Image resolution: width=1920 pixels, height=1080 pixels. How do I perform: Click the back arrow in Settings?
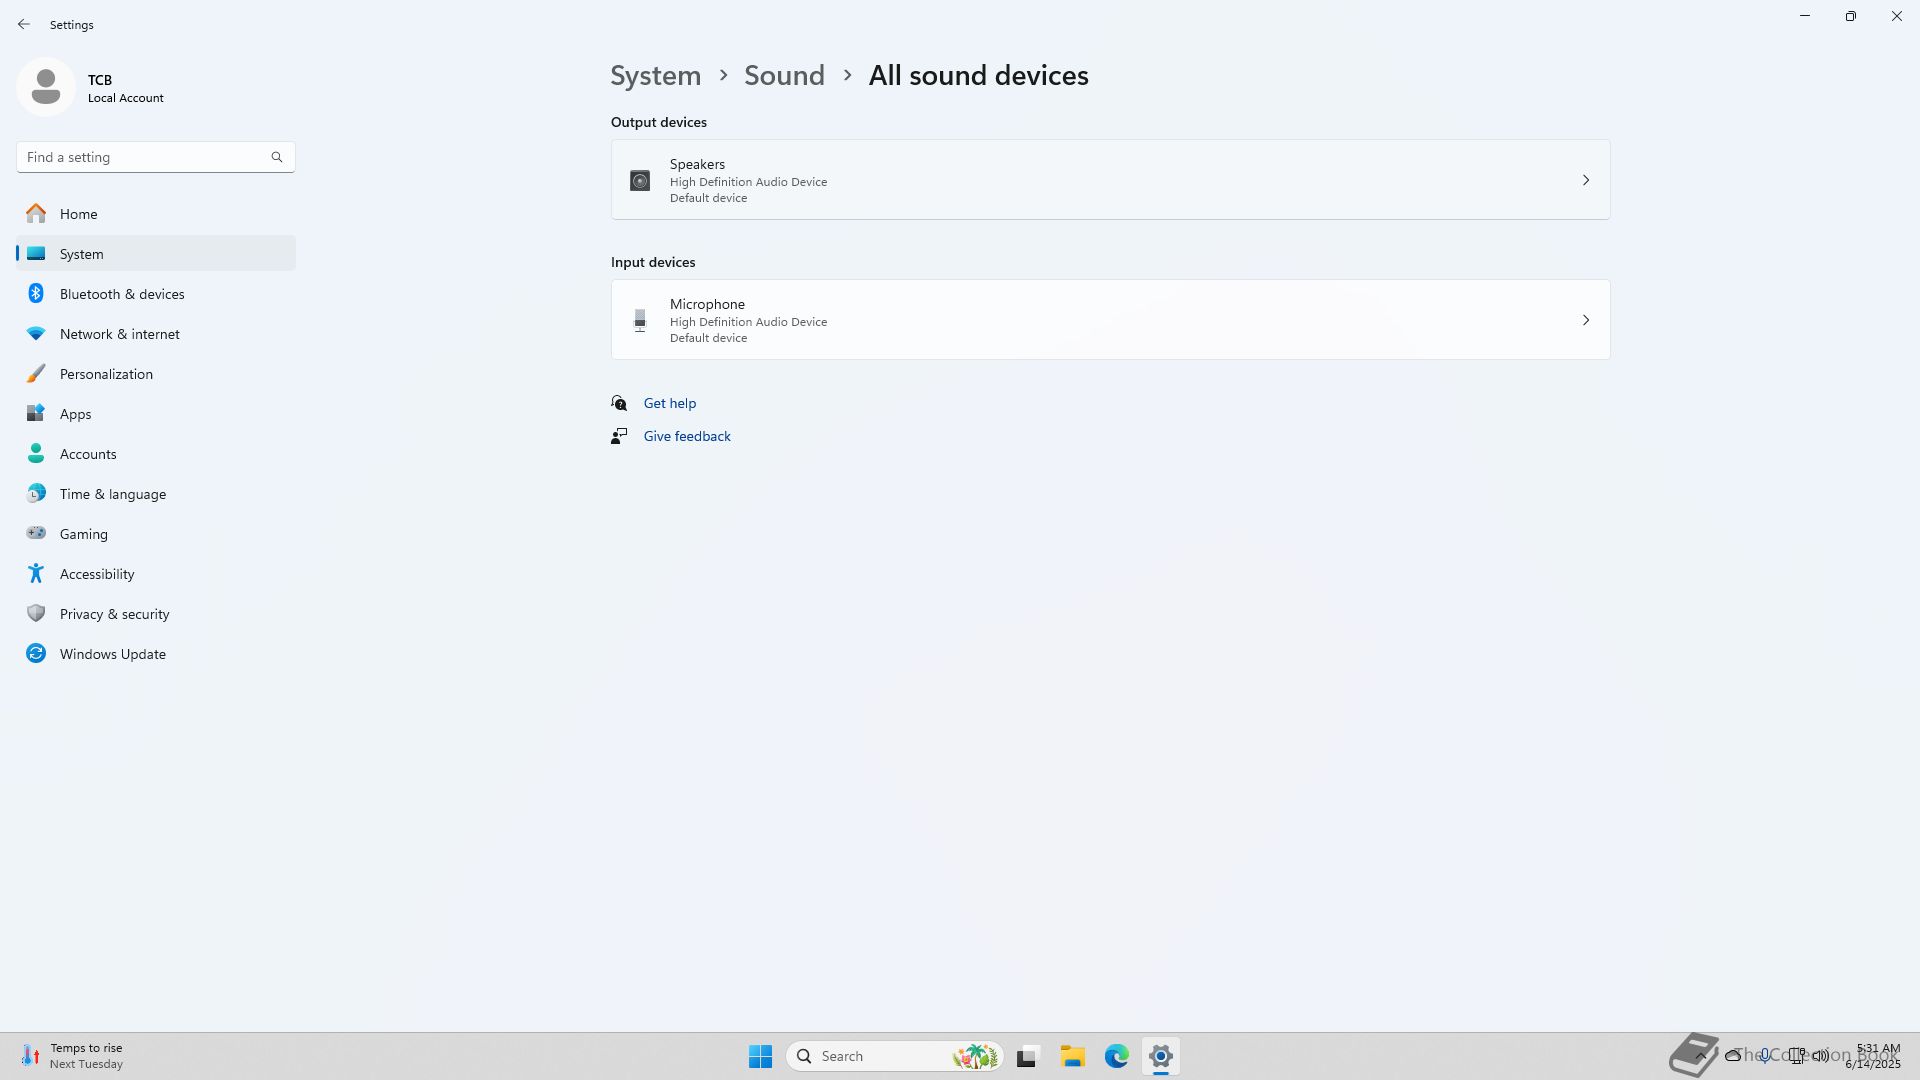[x=24, y=24]
